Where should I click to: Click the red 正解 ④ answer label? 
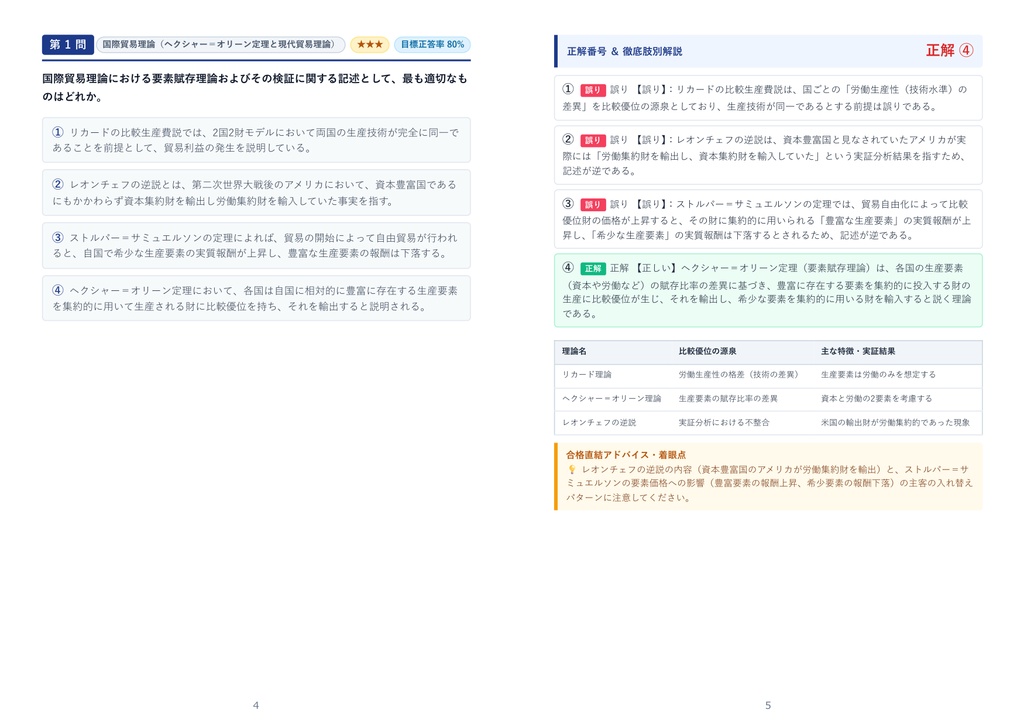point(950,50)
